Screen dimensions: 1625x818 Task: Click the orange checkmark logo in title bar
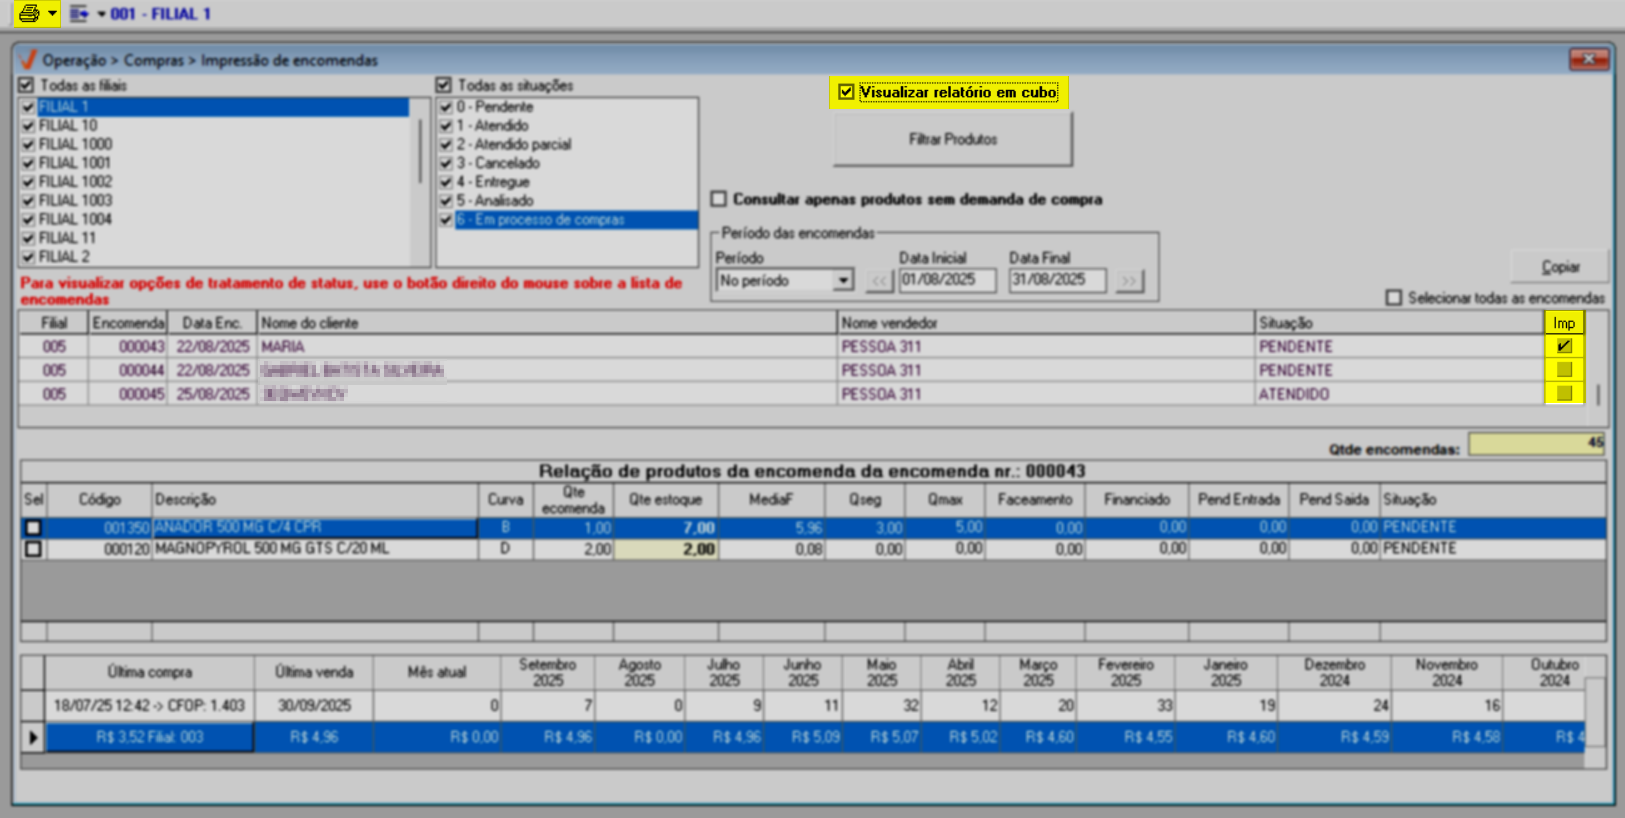pos(28,60)
